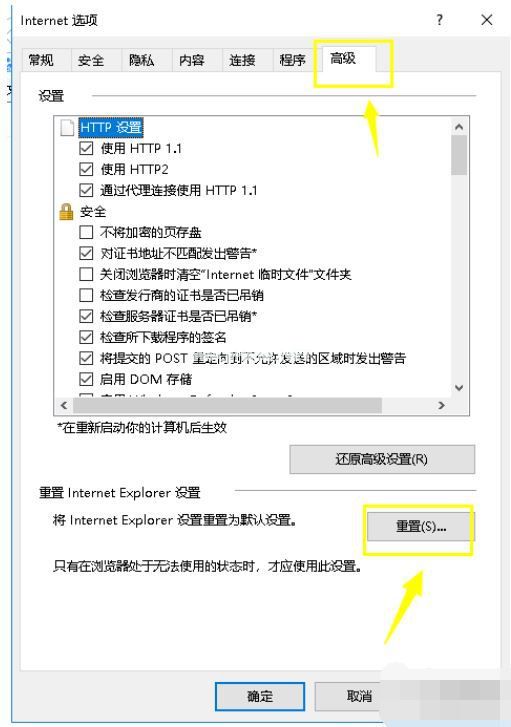Click the 还原高级设置(R) button
The height and width of the screenshot is (727, 511).
(x=382, y=459)
